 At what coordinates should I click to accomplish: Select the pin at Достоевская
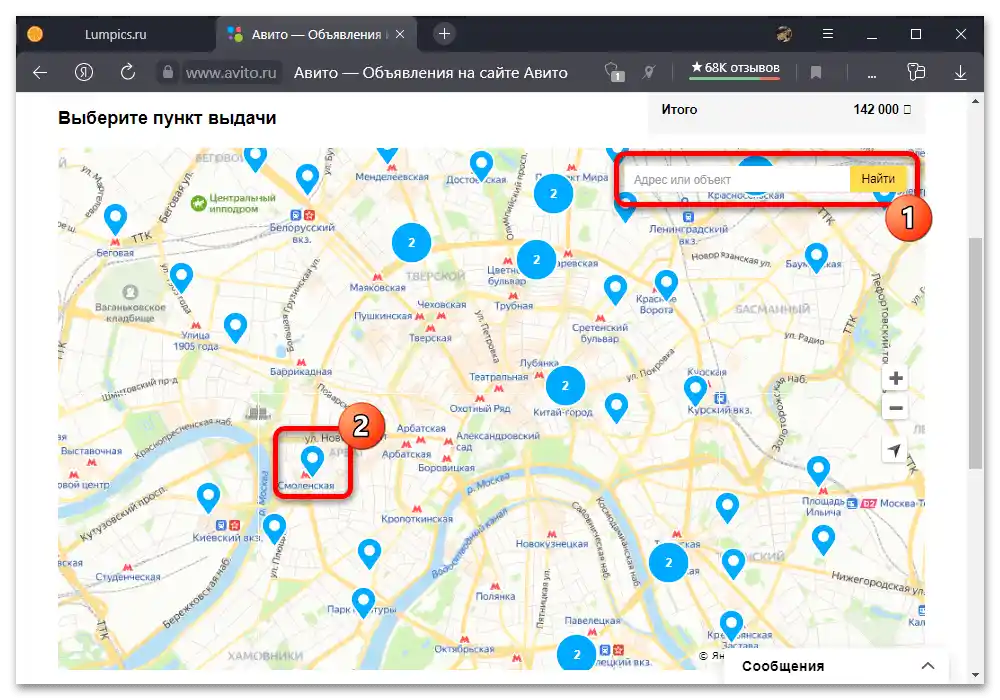tap(482, 166)
